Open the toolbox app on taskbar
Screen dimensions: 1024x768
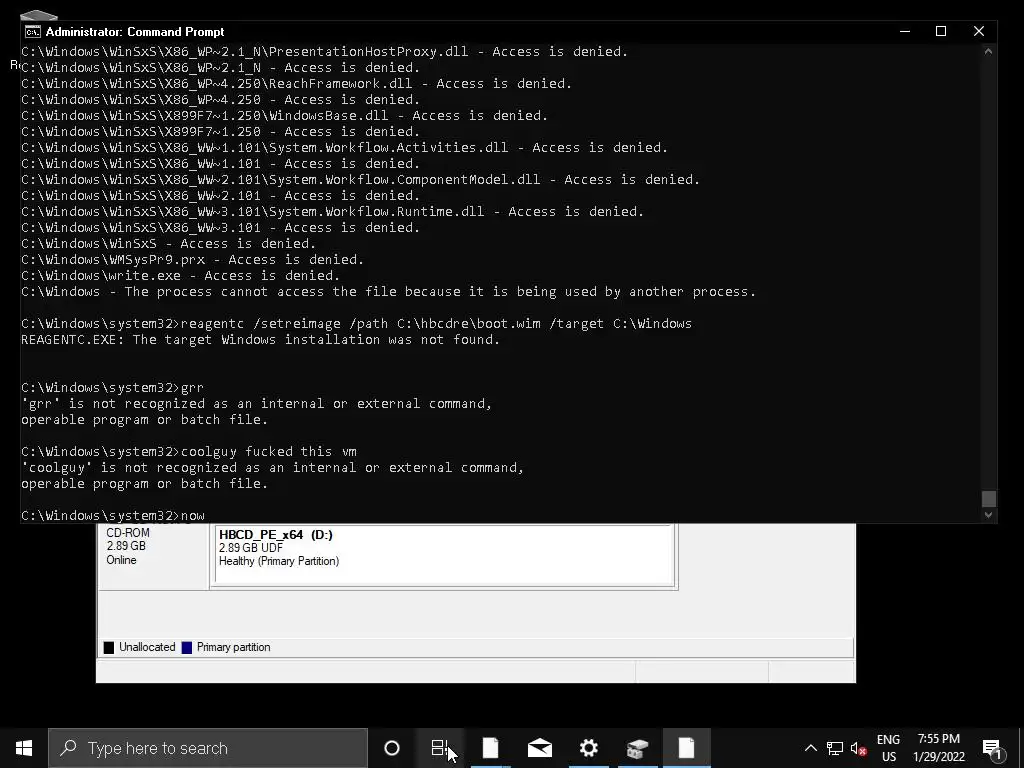(x=637, y=748)
